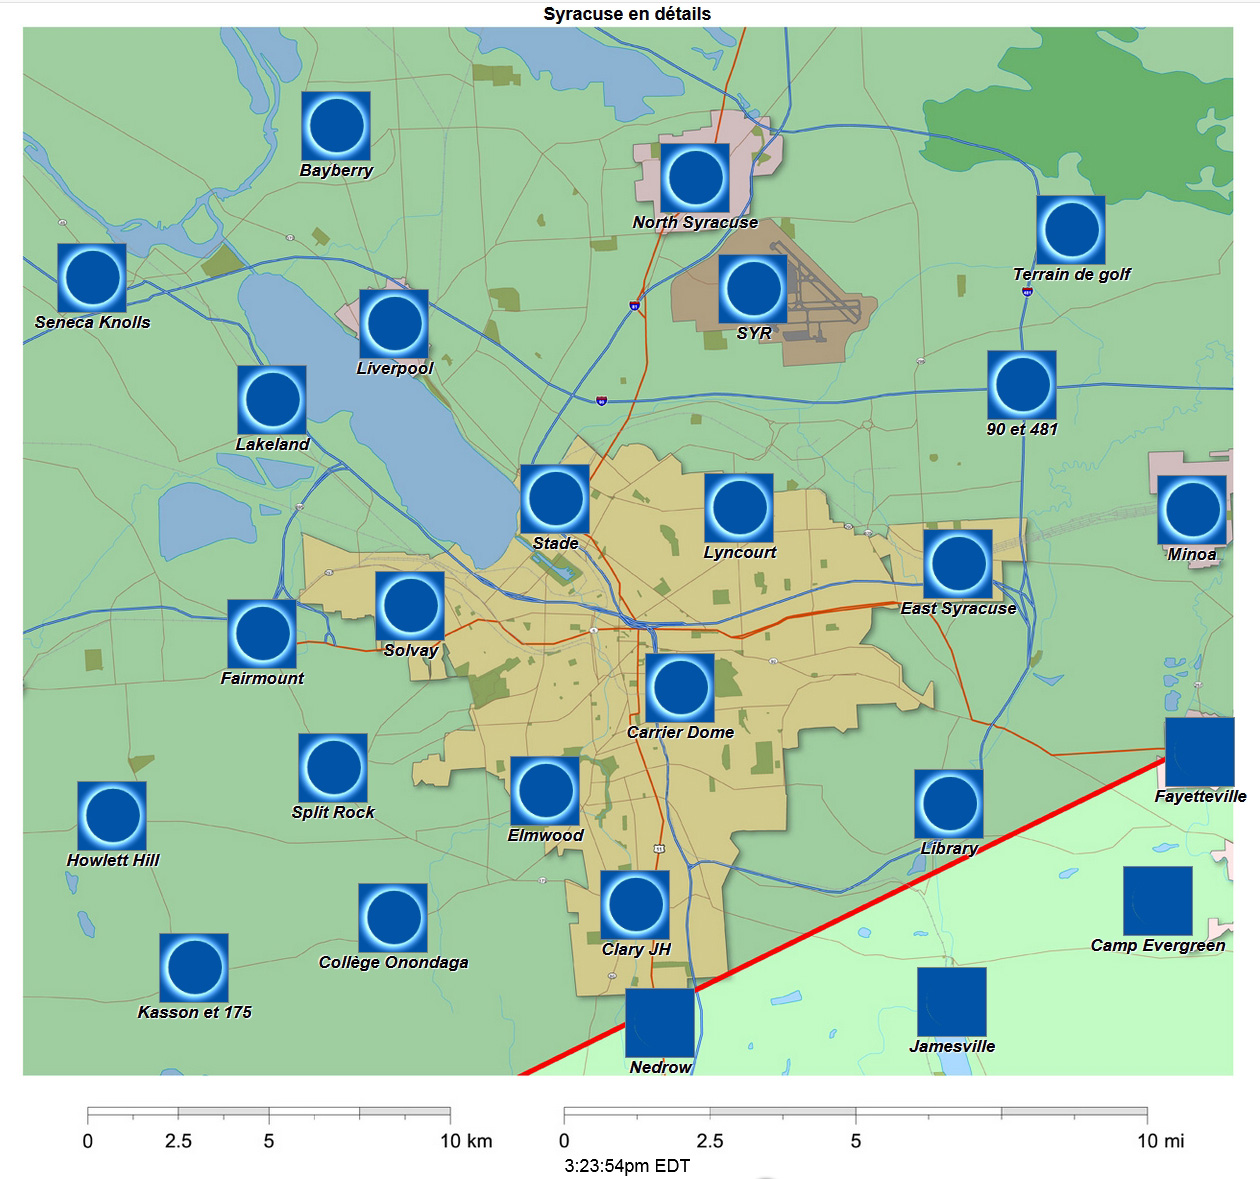Select the 90 et 481 eclipse icon
Viewport: 1260px width, 1179px height.
(x=1022, y=385)
